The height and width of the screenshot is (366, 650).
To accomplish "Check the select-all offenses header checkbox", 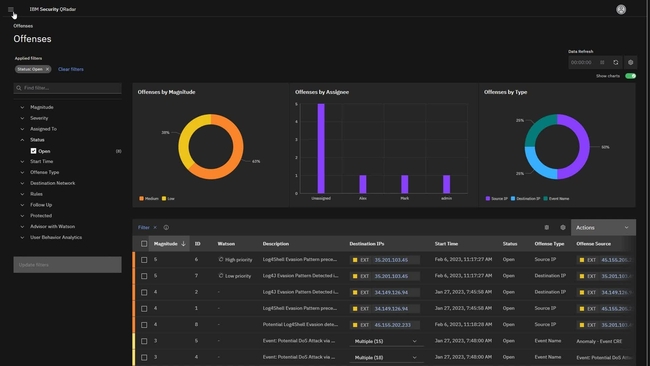I will click(x=144, y=244).
